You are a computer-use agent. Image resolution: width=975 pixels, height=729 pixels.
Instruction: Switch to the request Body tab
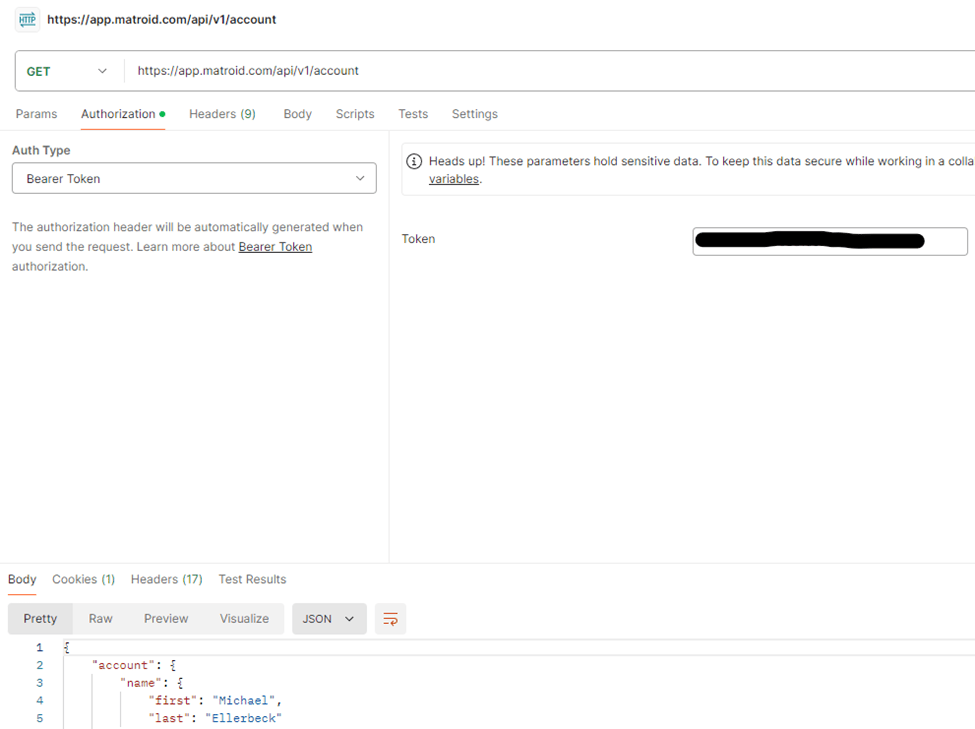pyautogui.click(x=297, y=114)
